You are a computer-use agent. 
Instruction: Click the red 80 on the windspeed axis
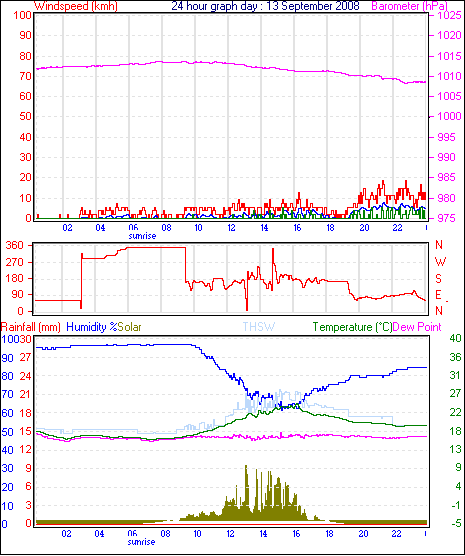[x=25, y=56]
